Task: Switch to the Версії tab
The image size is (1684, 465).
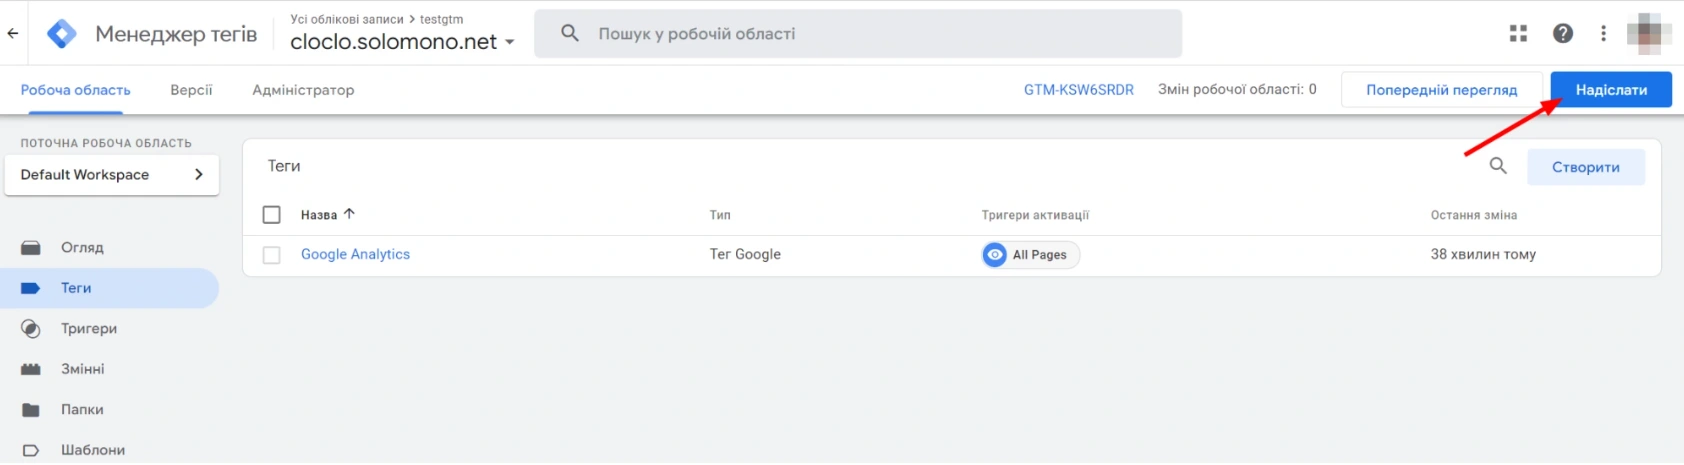Action: coord(191,90)
